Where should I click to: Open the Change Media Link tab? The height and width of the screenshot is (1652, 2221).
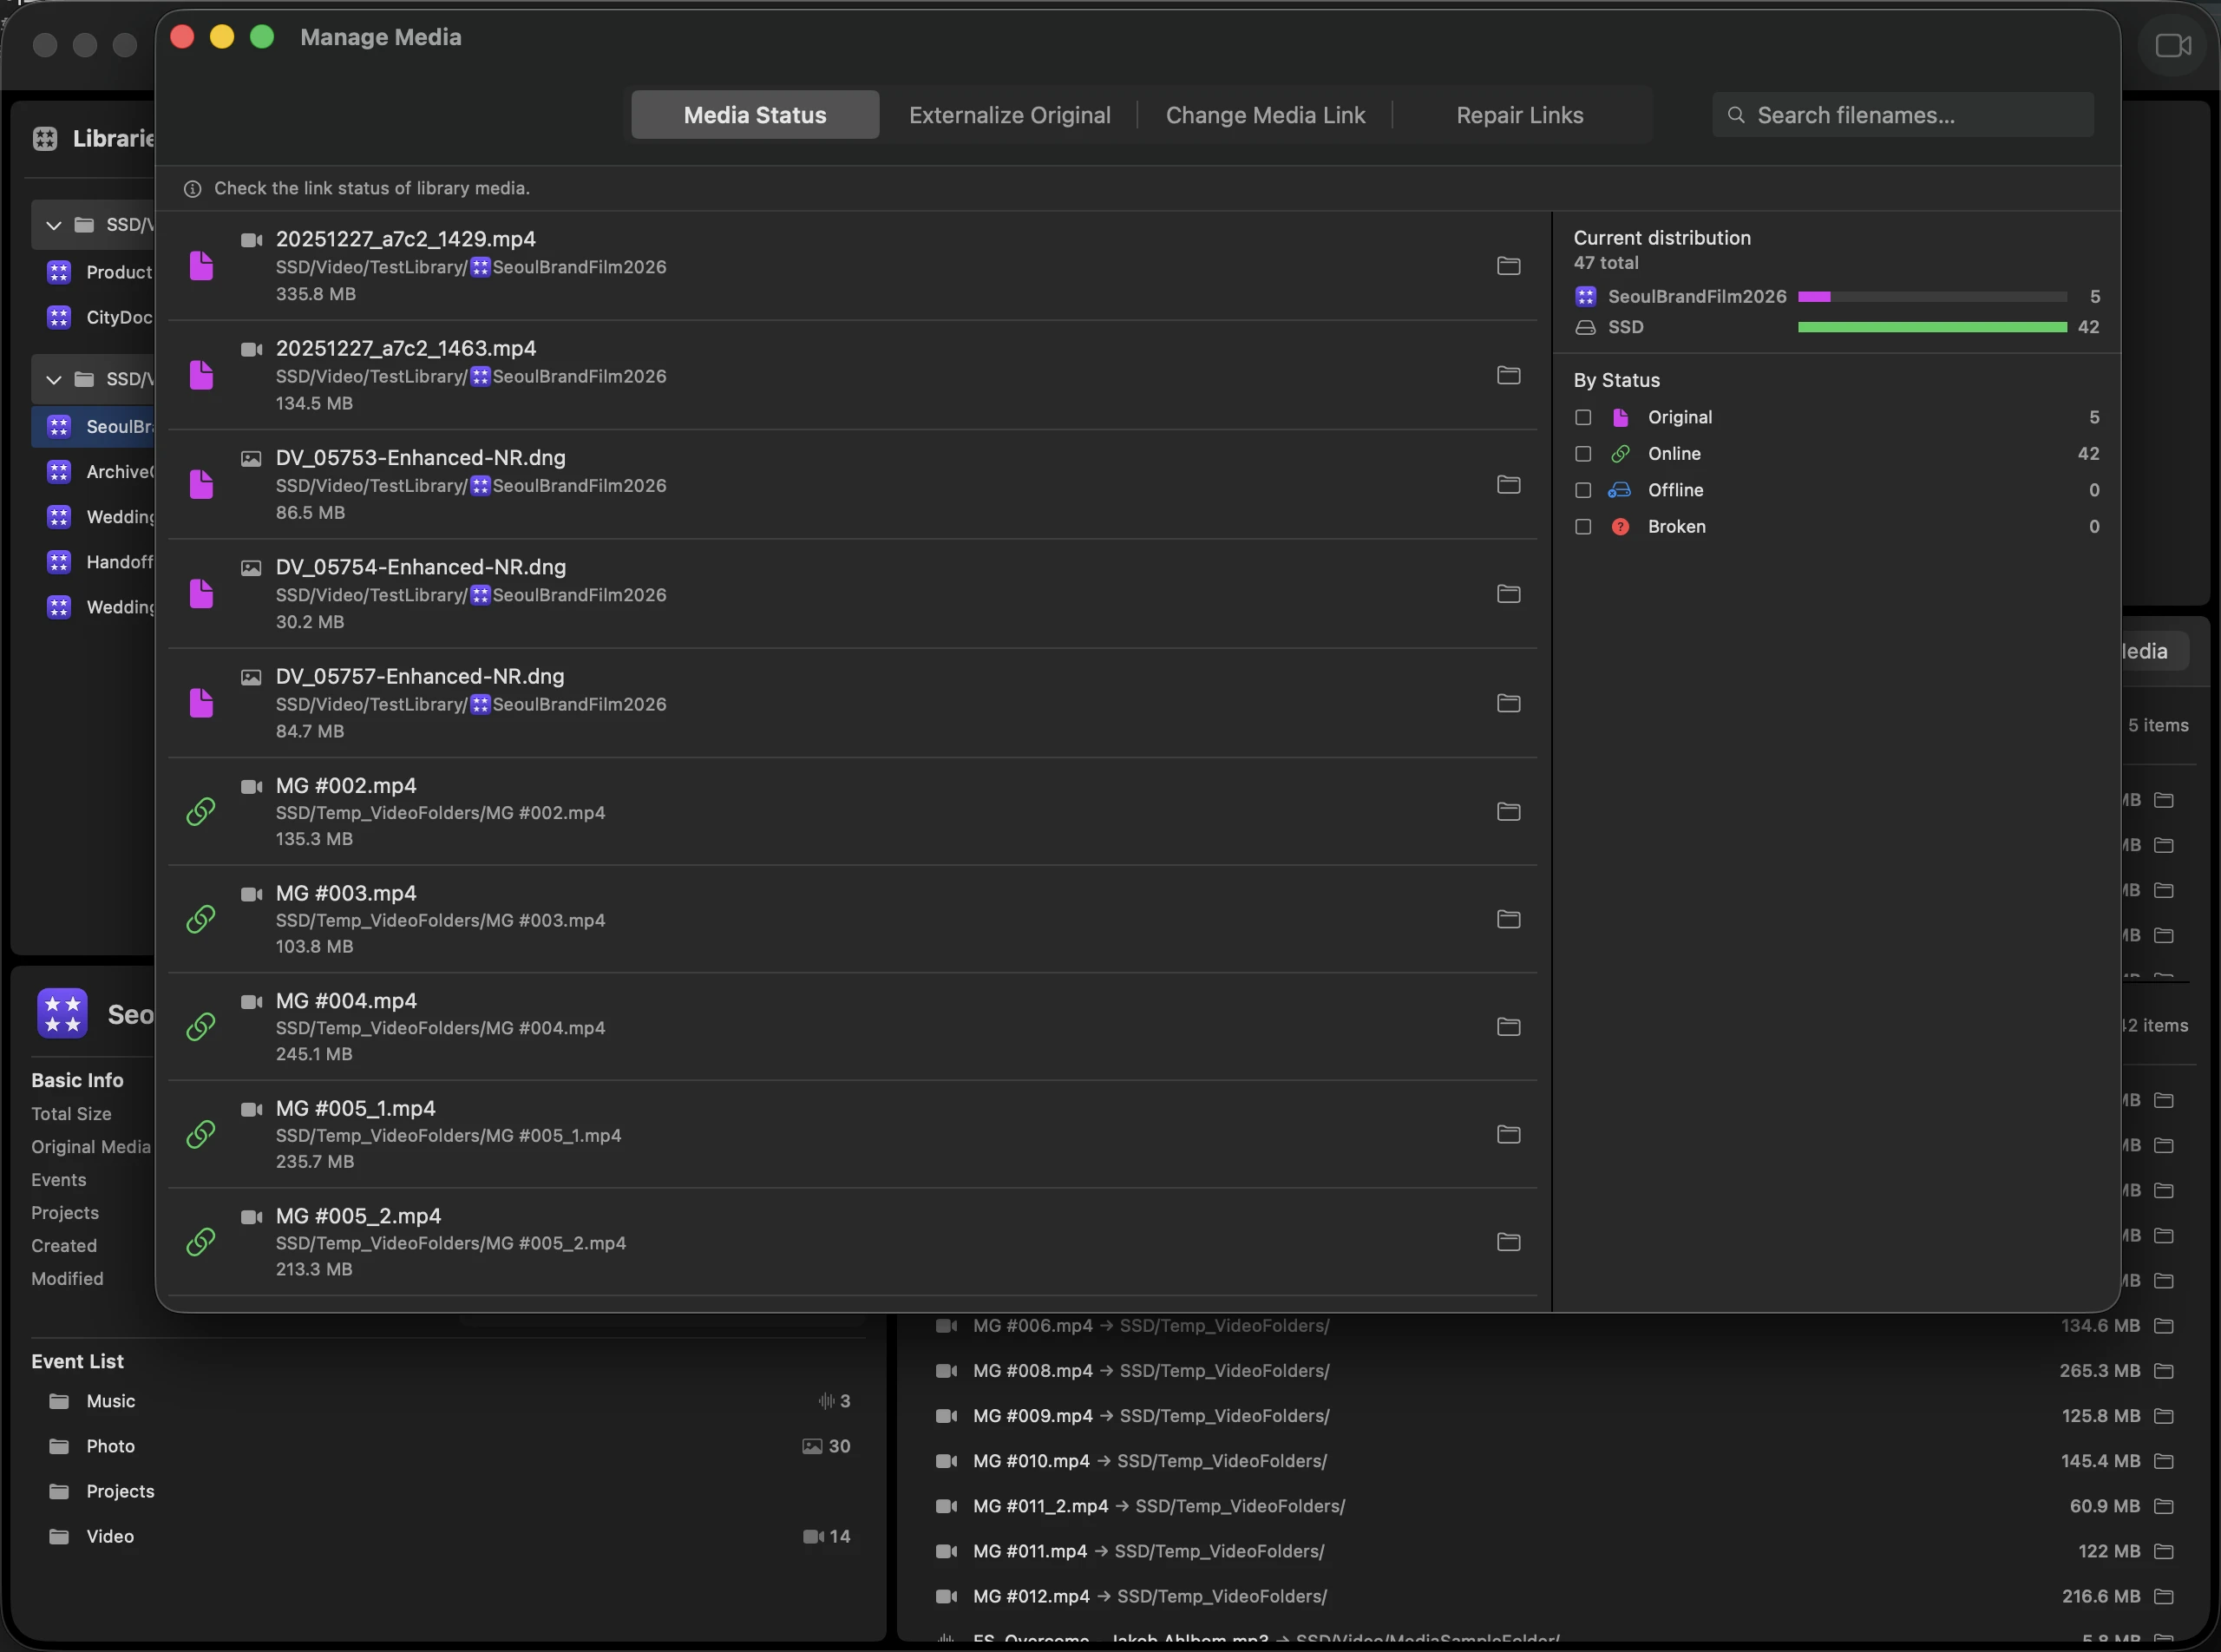point(1265,115)
